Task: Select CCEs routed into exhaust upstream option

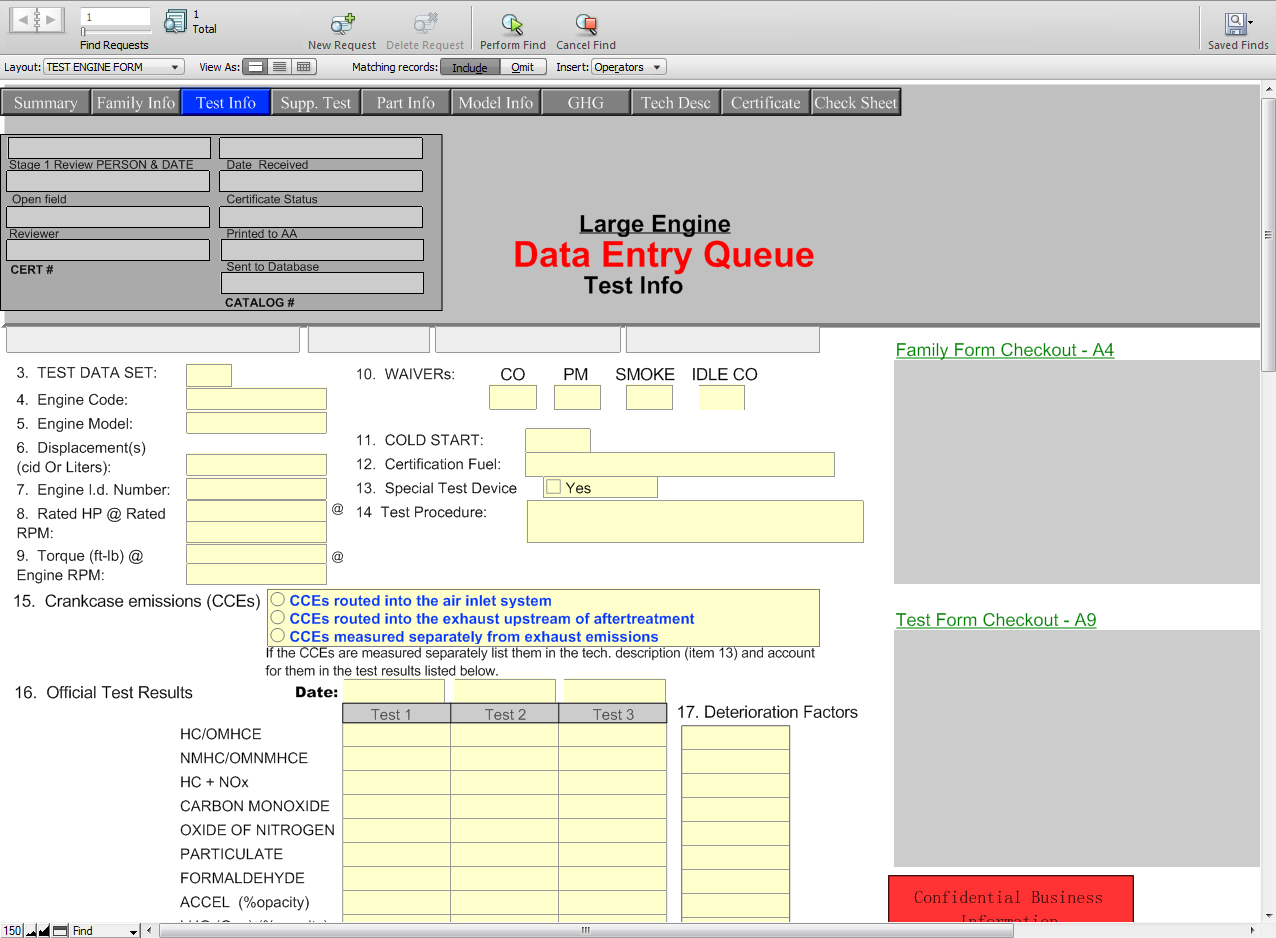Action: tap(278, 618)
